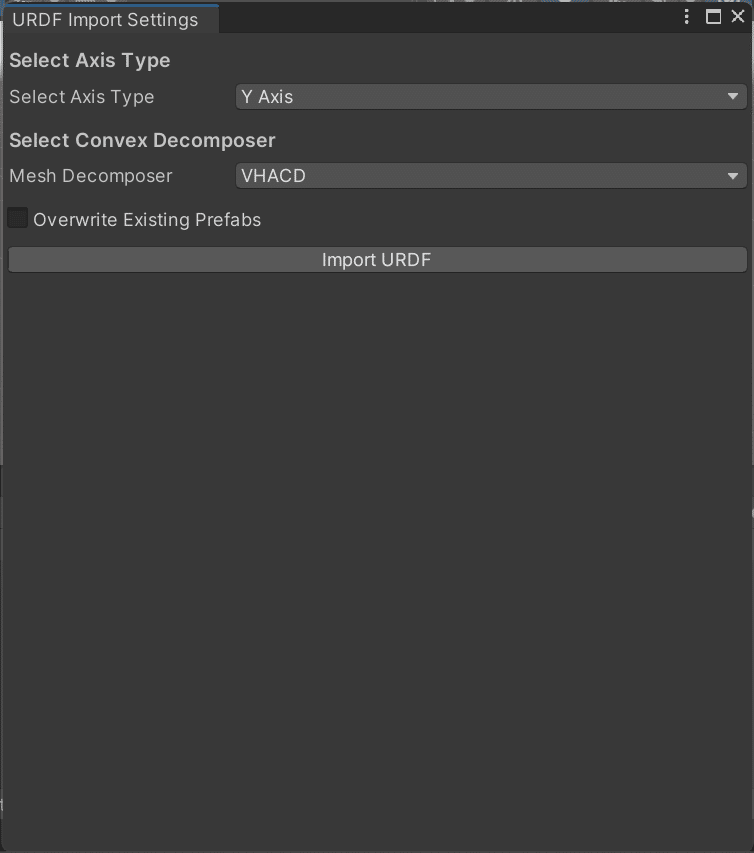The image size is (754, 853).
Task: Click the empty title bar right of the tab
Action: click(450, 18)
